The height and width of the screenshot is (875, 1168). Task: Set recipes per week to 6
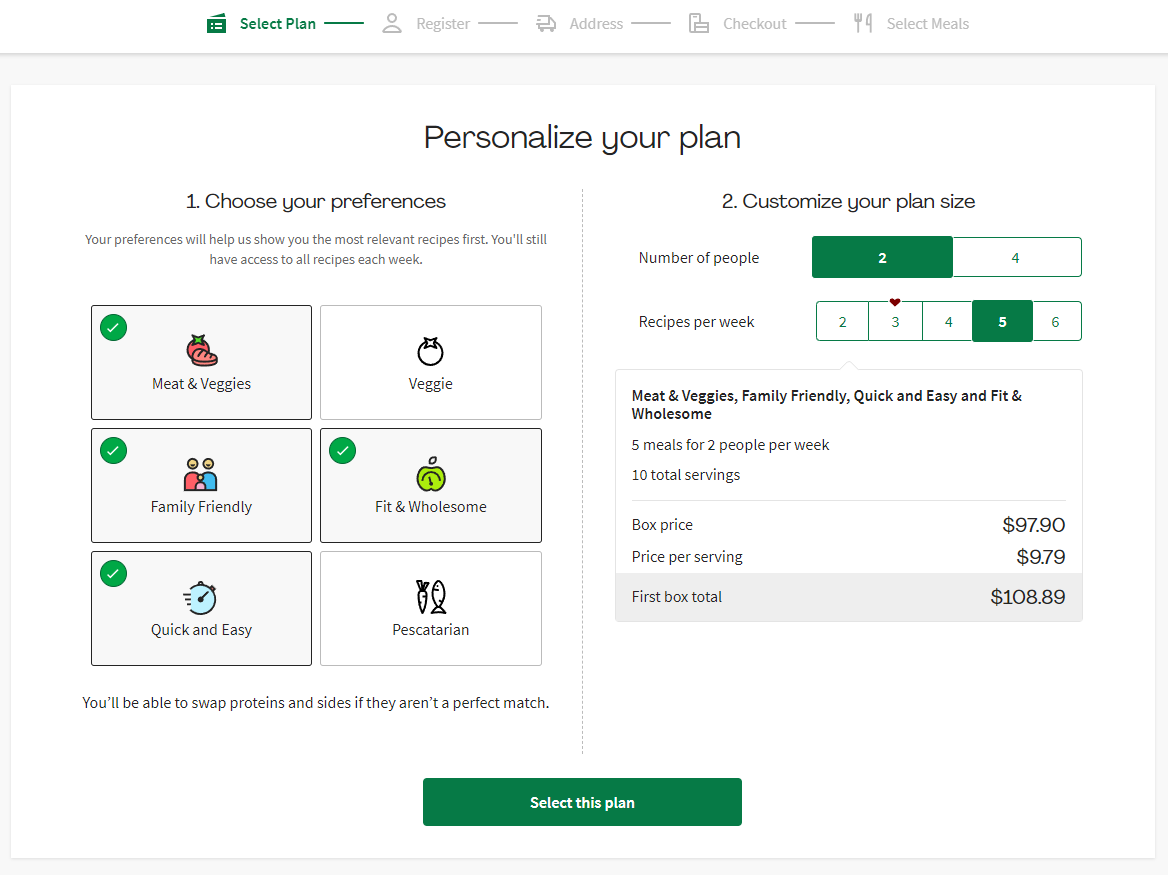pyautogui.click(x=1055, y=322)
